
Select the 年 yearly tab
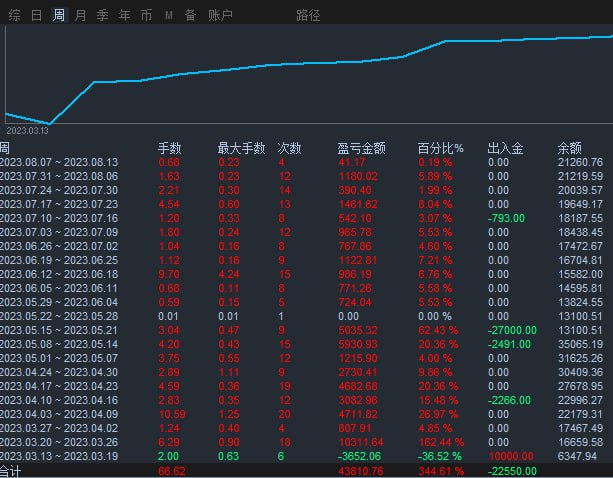124,15
